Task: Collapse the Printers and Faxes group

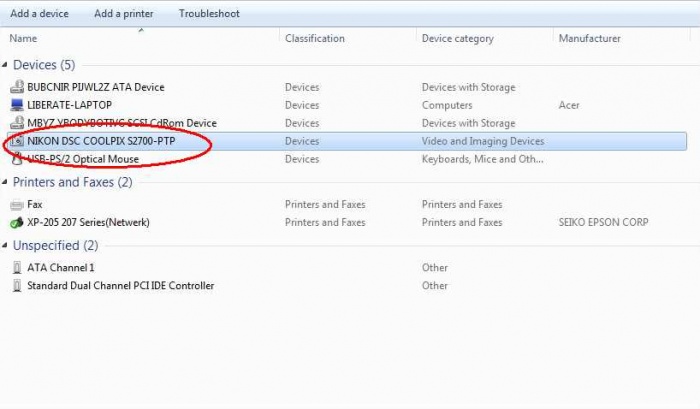Action: pyautogui.click(x=6, y=182)
